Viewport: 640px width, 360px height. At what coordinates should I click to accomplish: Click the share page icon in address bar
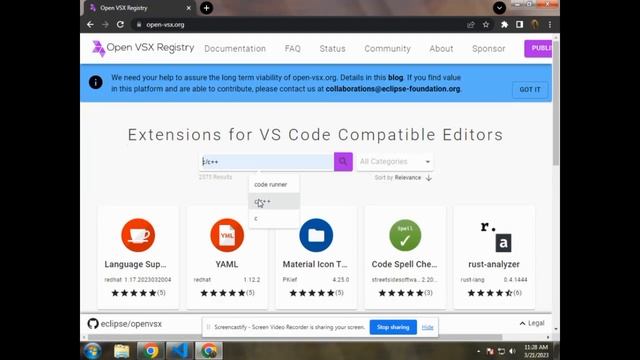[471, 24]
